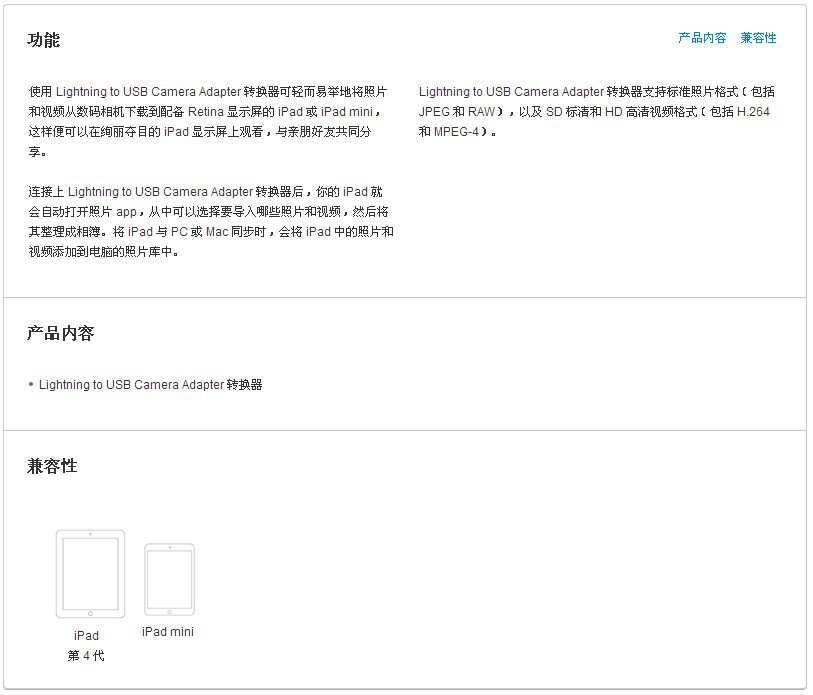Click the line 视频添加到电脑的照片库中
Viewport: 813px width, 695px height.
coord(104,252)
